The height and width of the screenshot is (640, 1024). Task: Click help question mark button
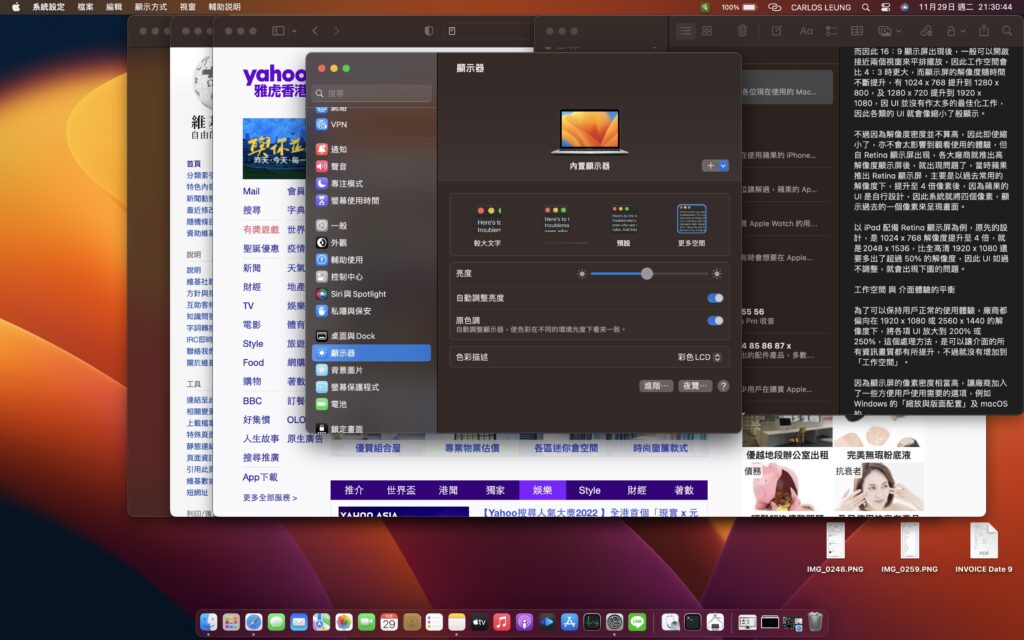723,386
